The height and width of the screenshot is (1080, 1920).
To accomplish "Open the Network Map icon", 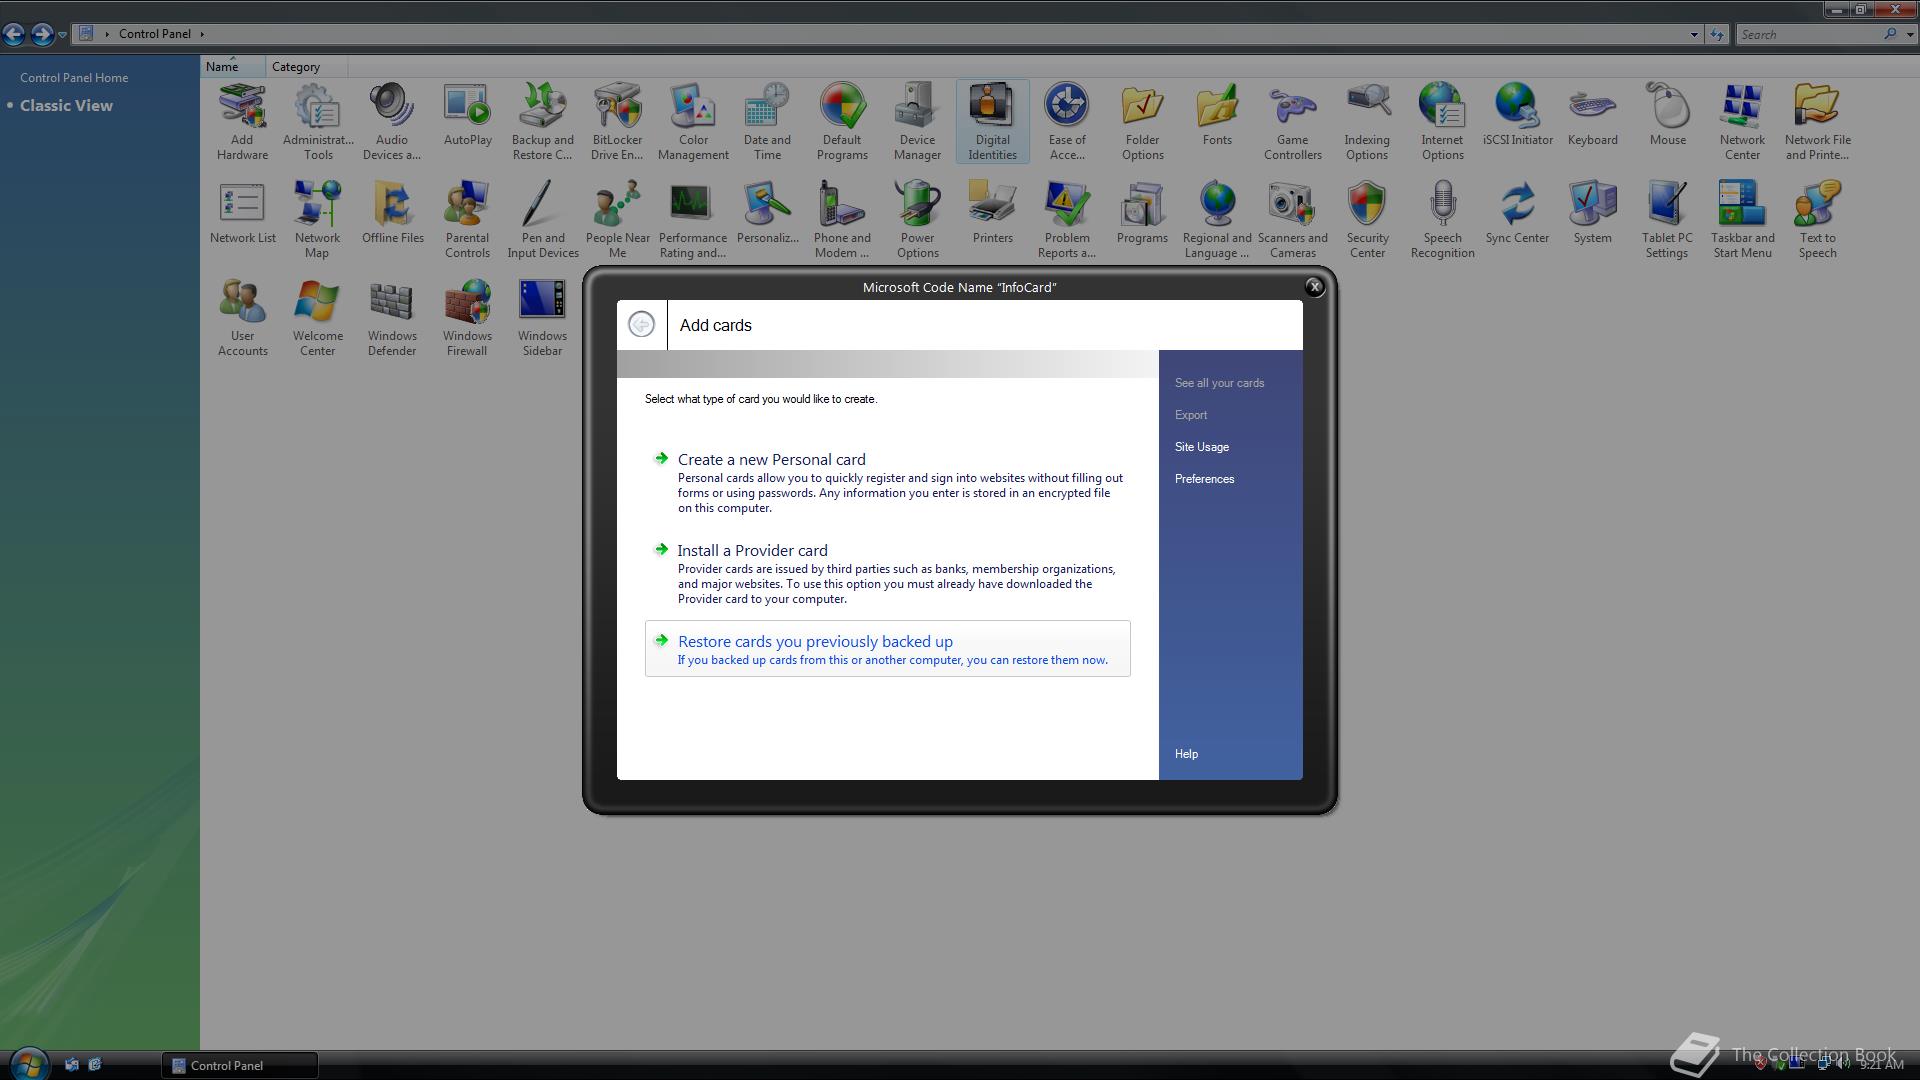I will (x=317, y=219).
